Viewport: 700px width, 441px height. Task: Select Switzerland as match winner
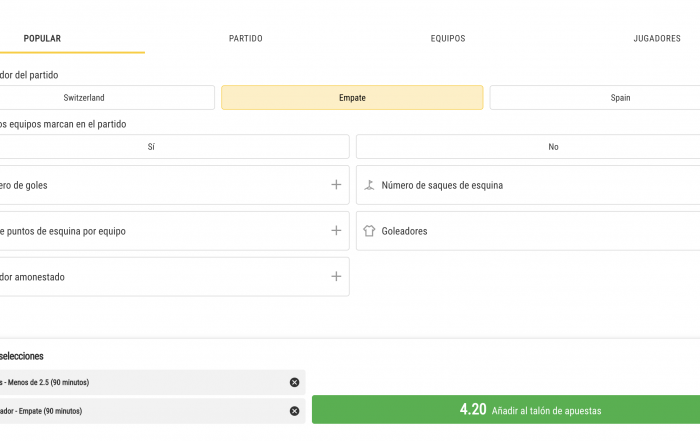106,98
